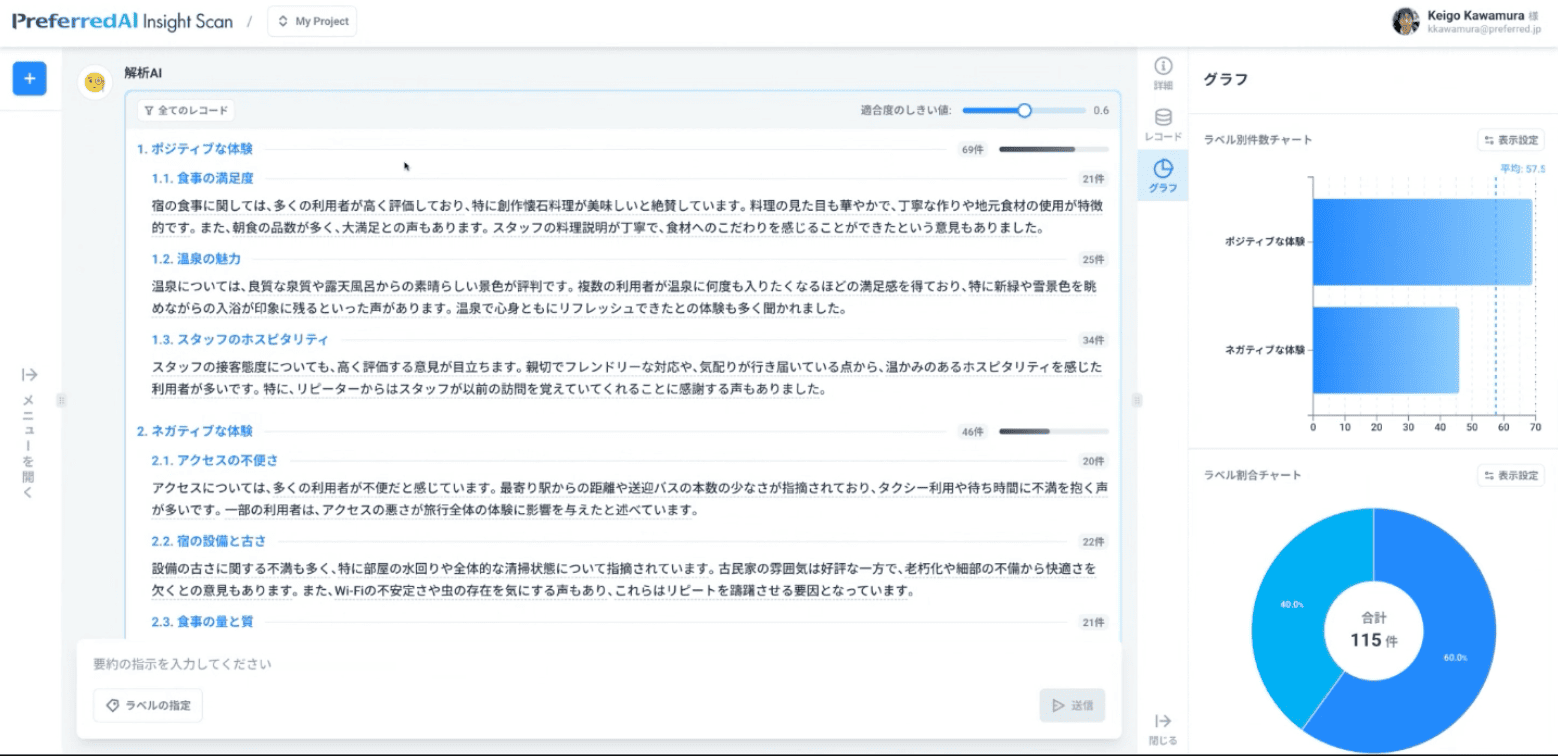This screenshot has height=756, width=1558.
Task: Open the 2.1. アクセスの不便さ section heading
Action: 214,461
